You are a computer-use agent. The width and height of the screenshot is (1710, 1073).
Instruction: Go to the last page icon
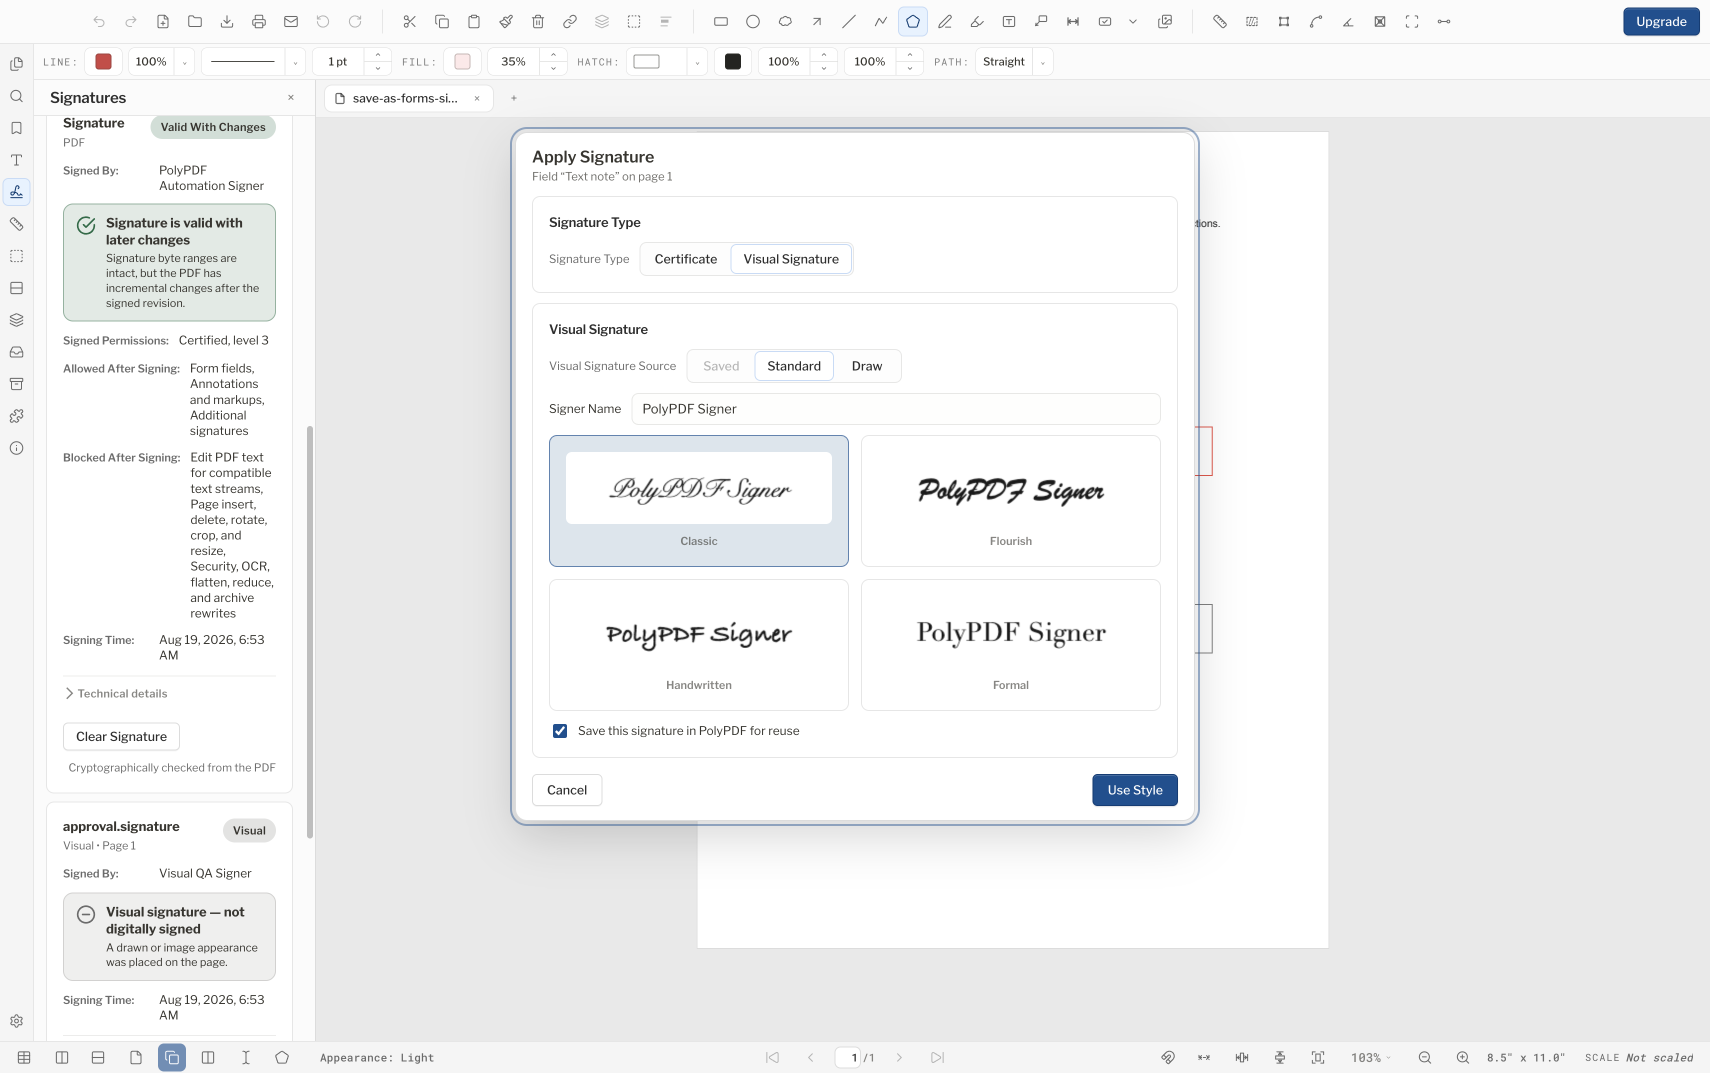(937, 1057)
